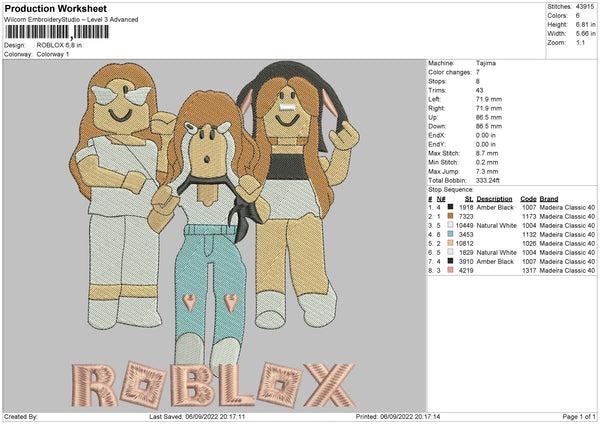Screen dimensions: 600x424
Task: Click the Width value 5.66 in
Action: coord(585,34)
